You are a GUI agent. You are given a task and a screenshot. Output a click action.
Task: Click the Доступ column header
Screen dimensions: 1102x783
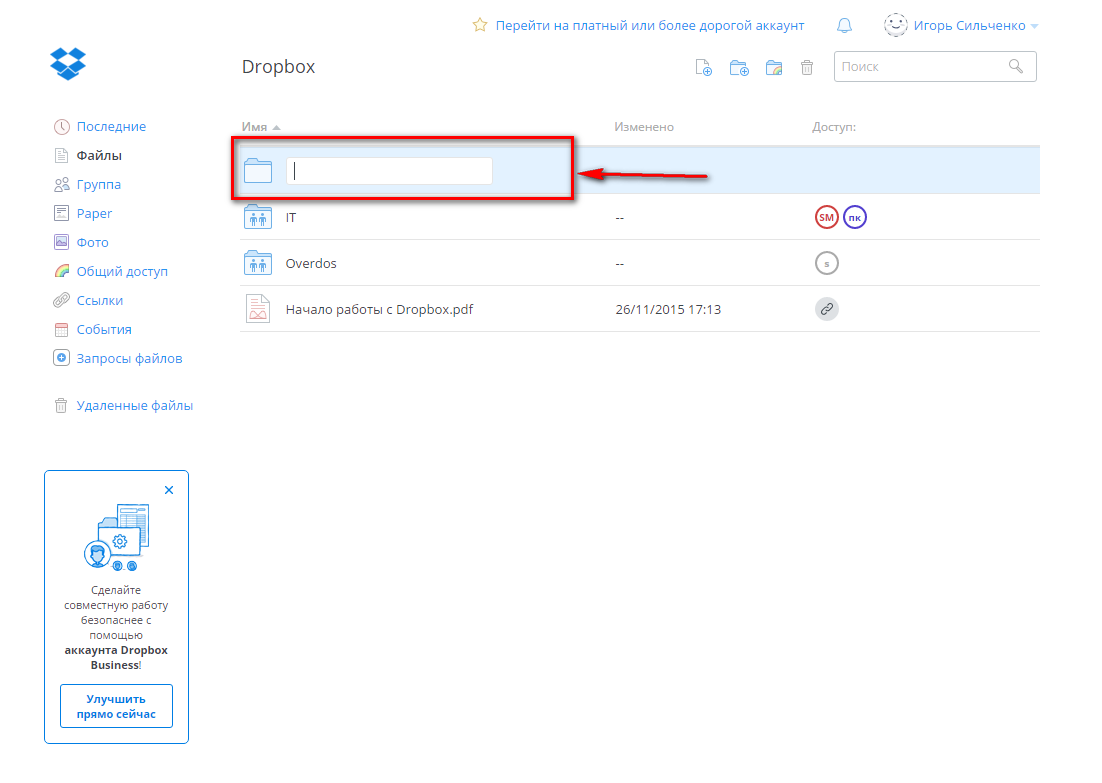(834, 127)
